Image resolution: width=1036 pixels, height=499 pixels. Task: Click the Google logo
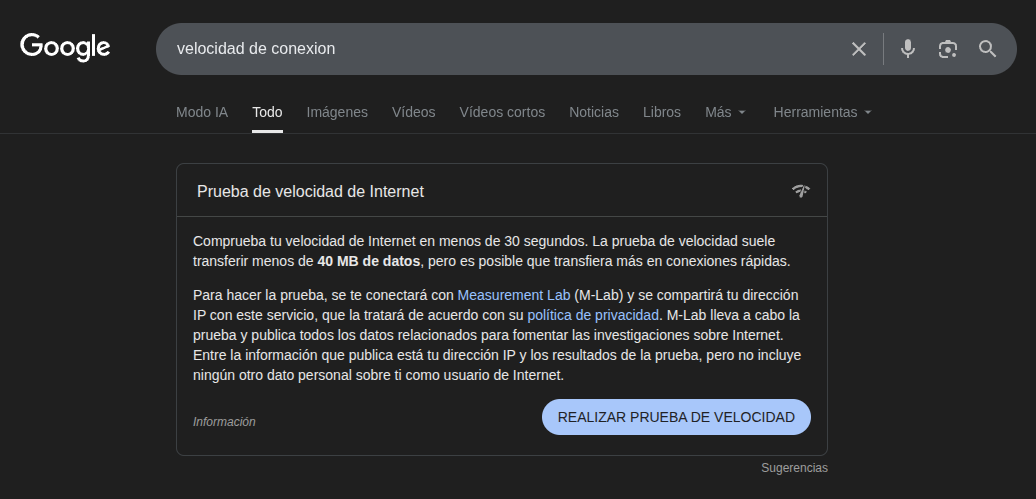tap(65, 47)
